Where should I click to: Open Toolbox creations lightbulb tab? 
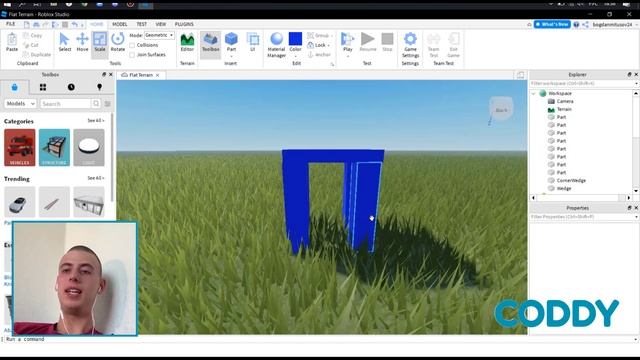click(x=99, y=87)
